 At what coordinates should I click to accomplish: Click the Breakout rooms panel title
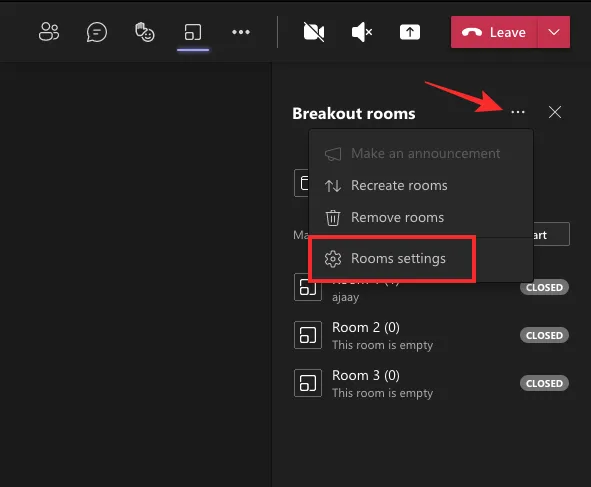(354, 113)
